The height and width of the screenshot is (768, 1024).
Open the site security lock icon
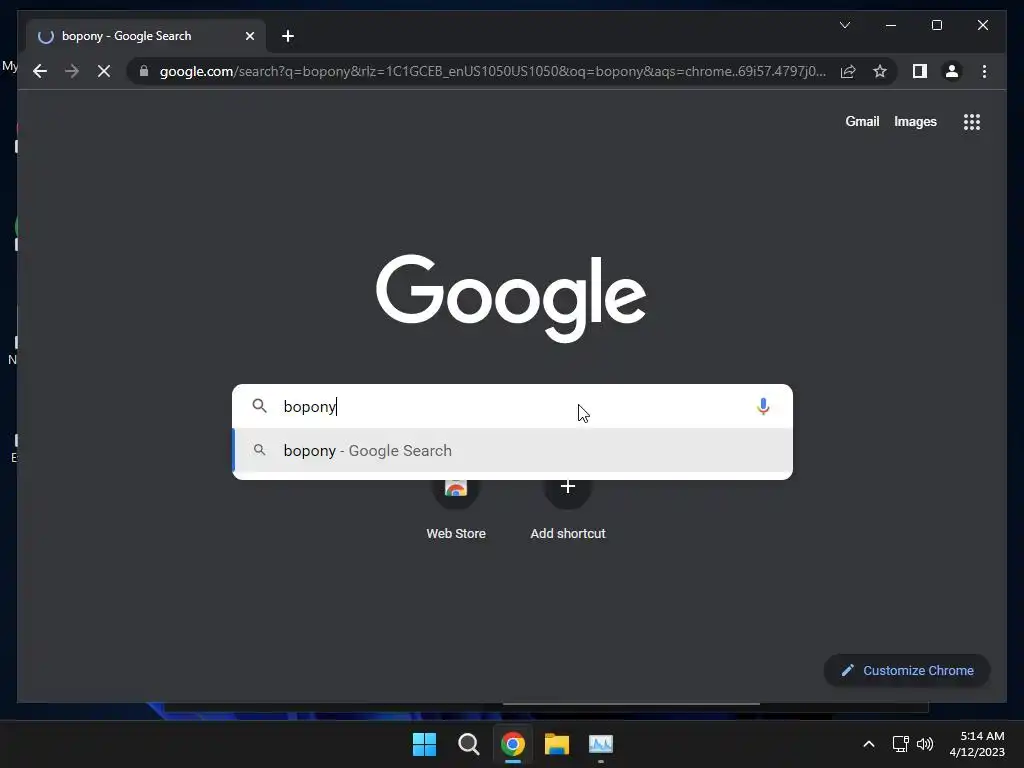point(144,71)
